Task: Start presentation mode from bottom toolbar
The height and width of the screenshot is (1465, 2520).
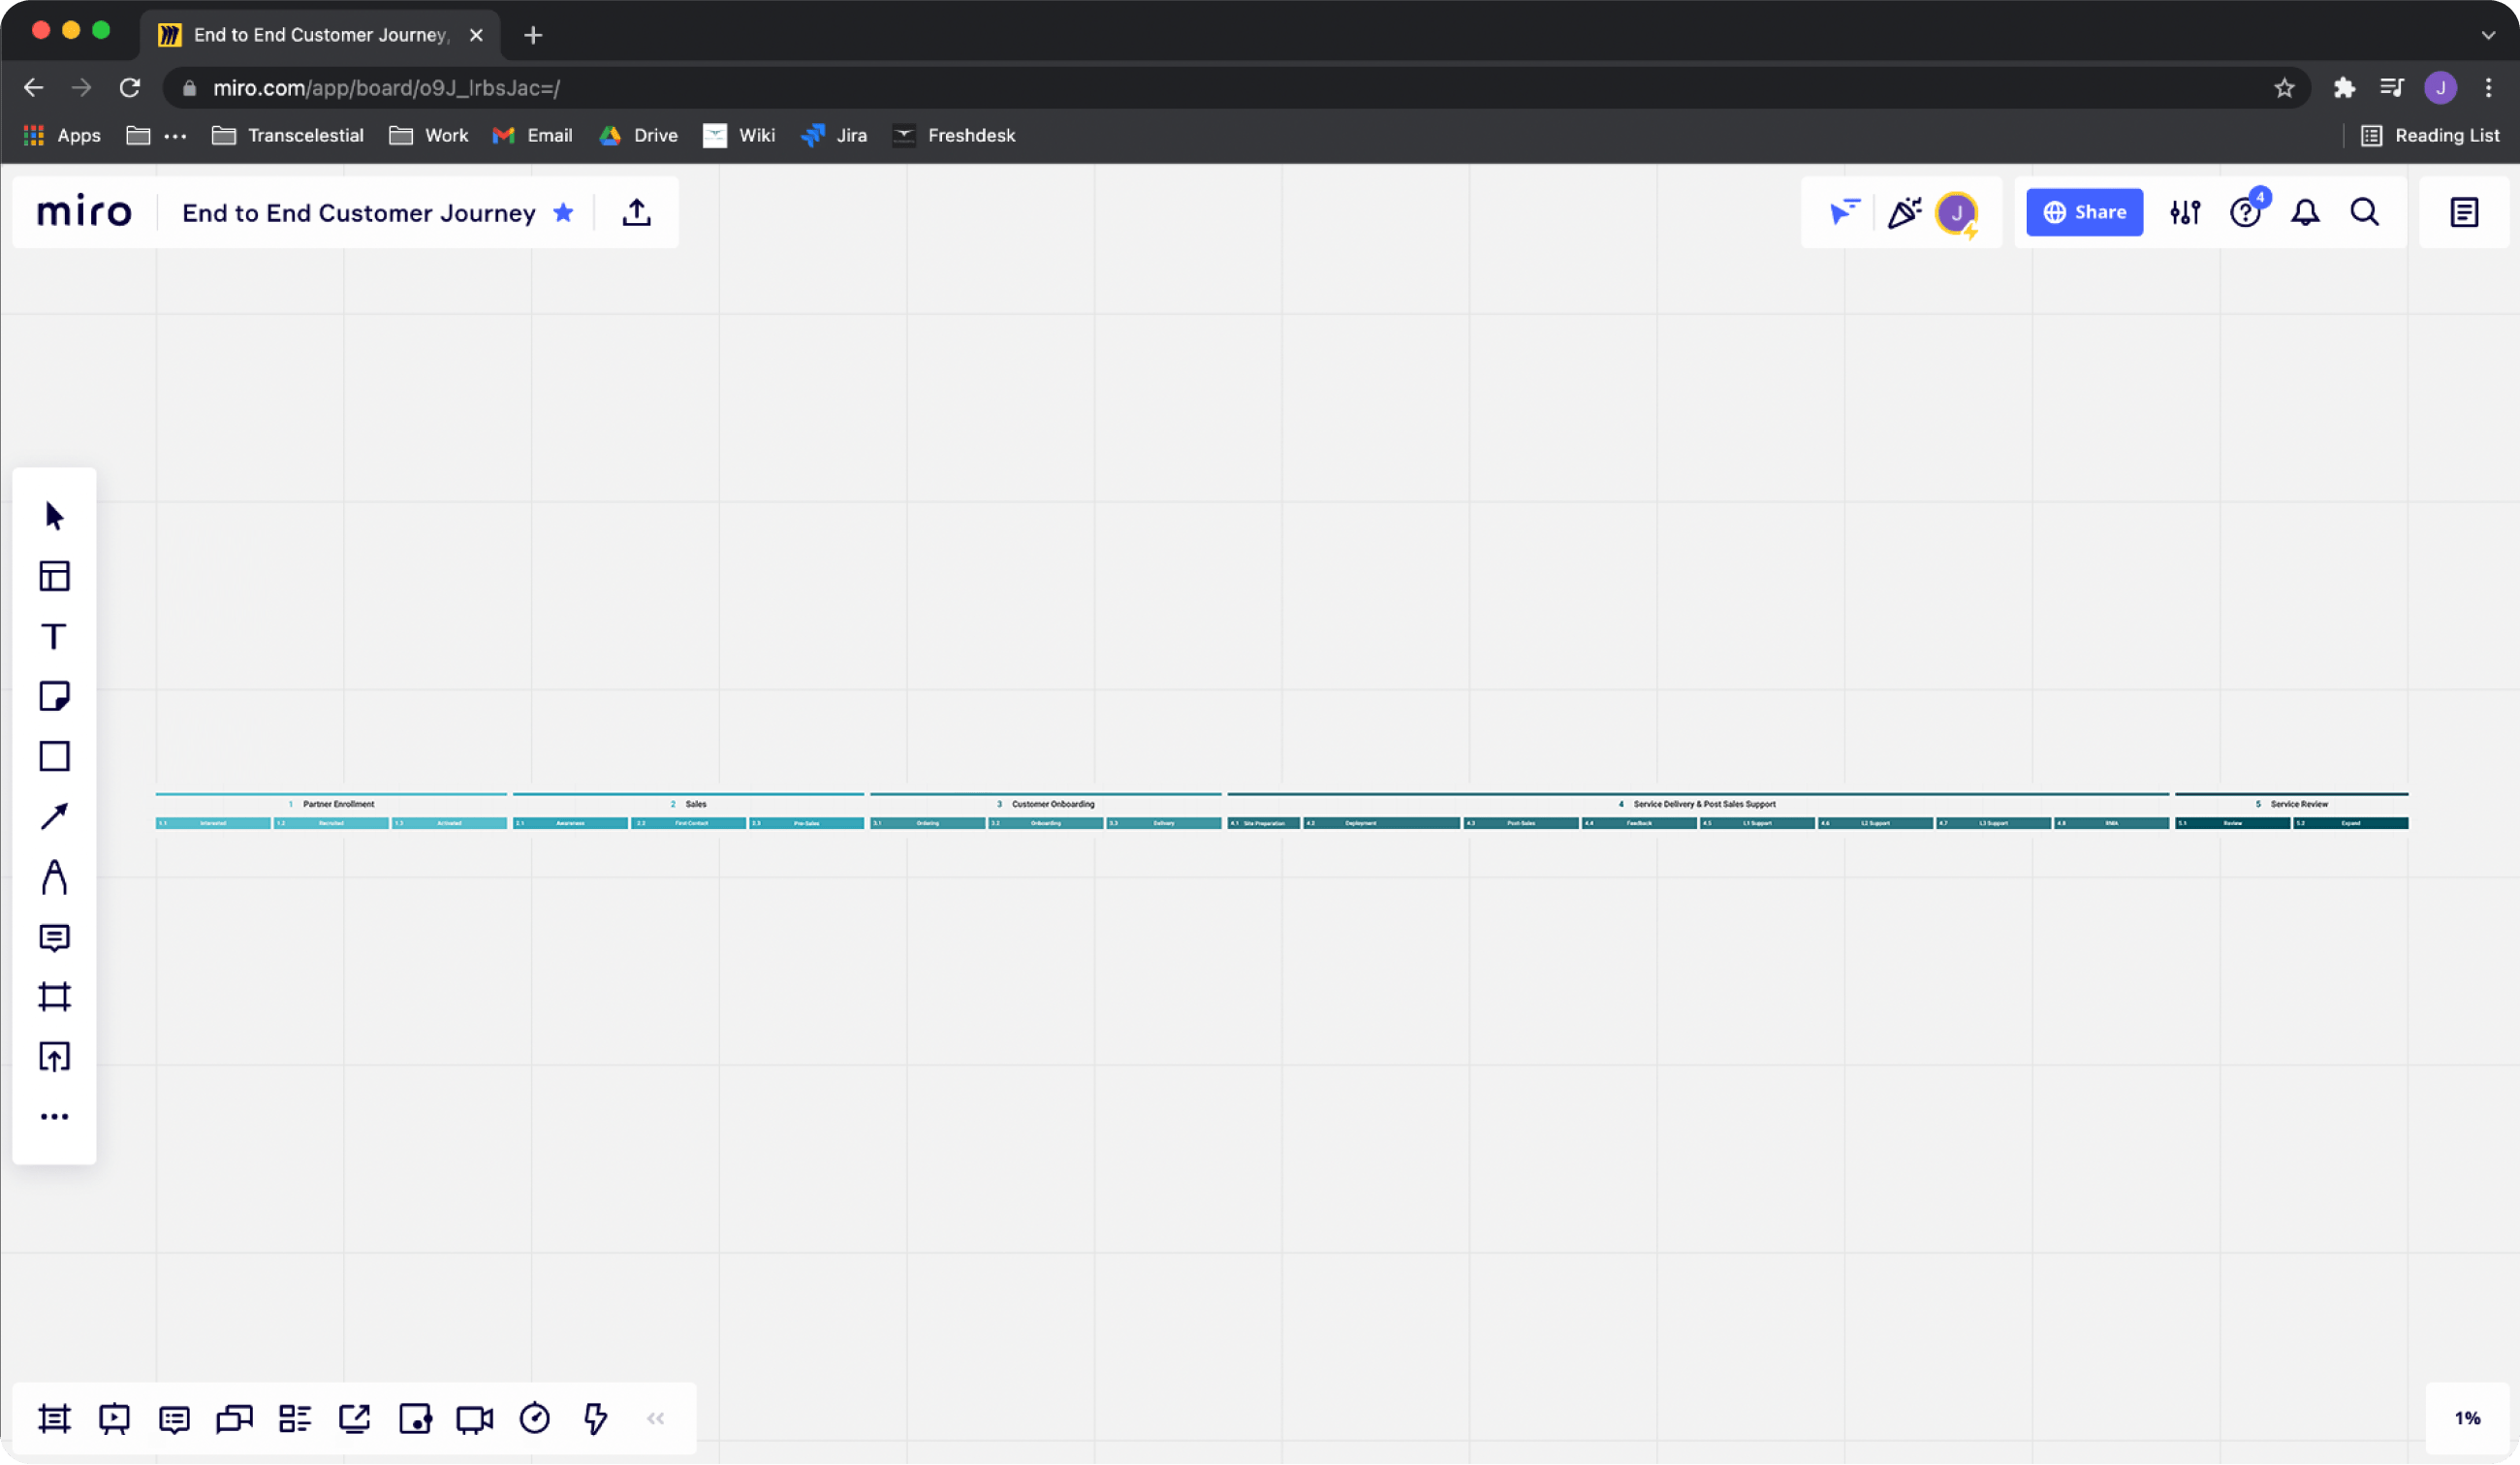Action: tap(114, 1419)
